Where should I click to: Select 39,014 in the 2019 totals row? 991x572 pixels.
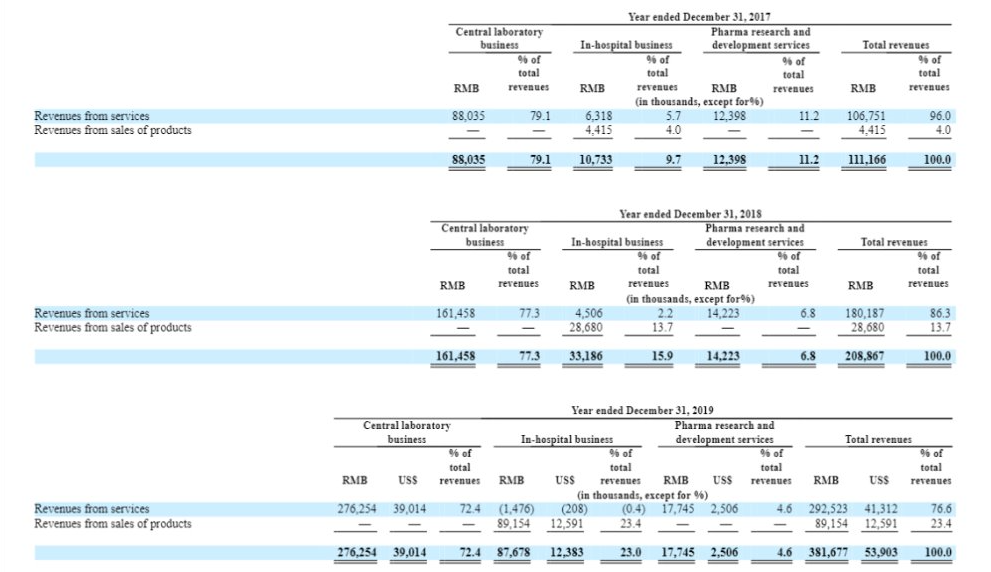(410, 552)
